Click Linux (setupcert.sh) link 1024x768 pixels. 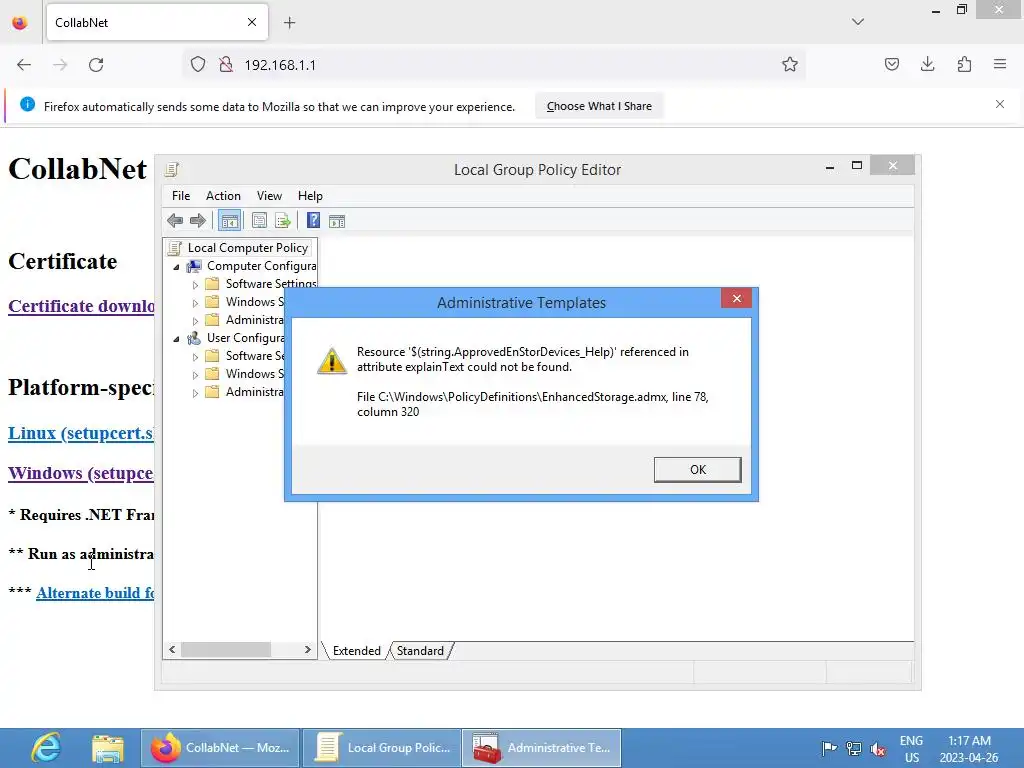(x=81, y=434)
